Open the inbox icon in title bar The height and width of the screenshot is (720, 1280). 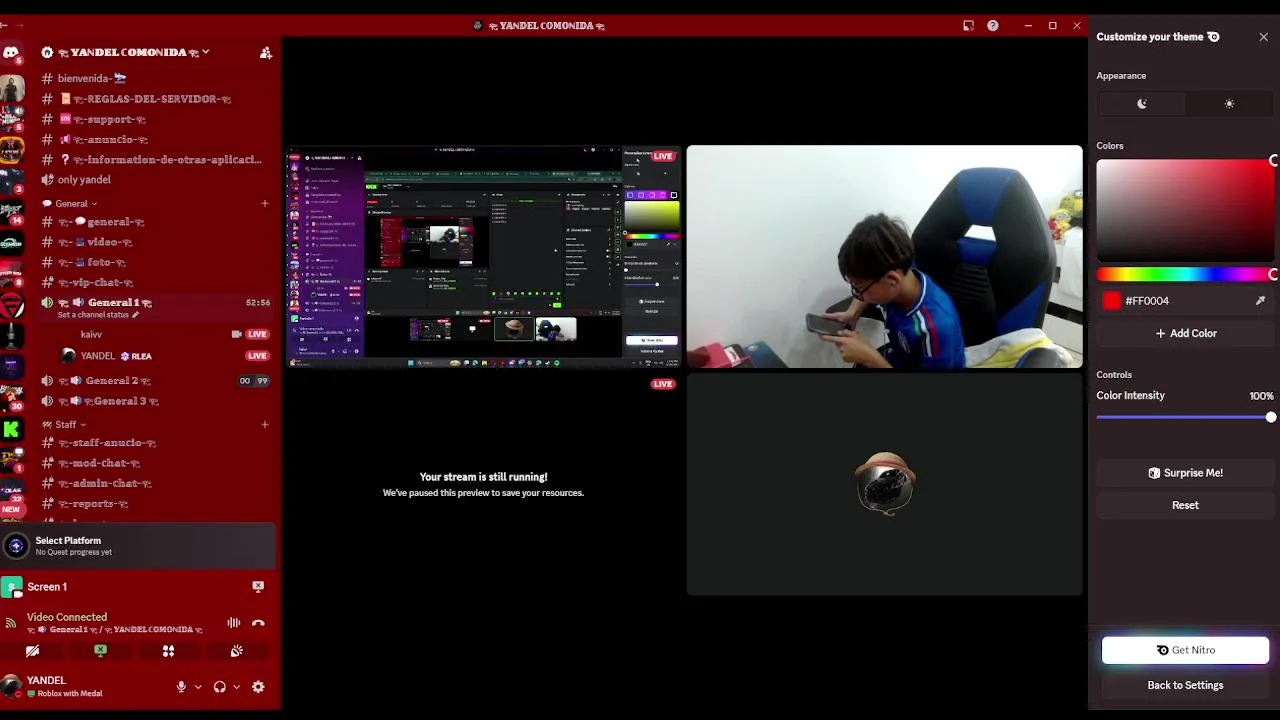(x=968, y=26)
